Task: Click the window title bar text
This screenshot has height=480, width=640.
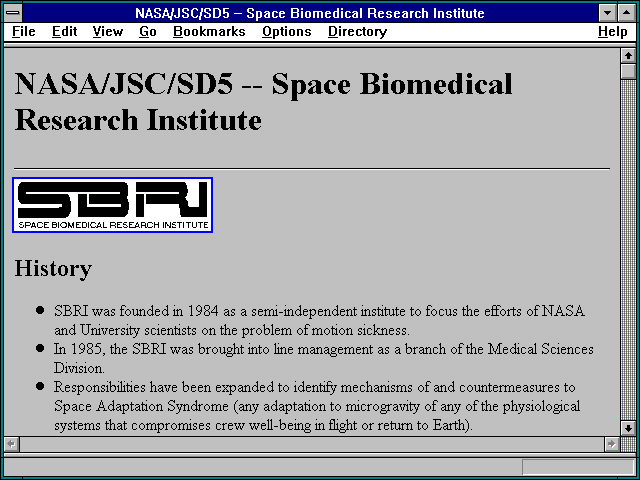Action: point(310,13)
